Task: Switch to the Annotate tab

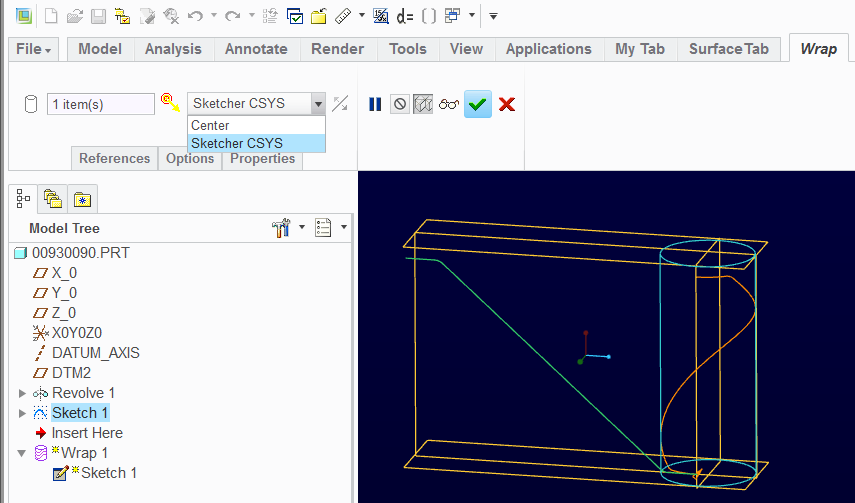Action: click(256, 49)
